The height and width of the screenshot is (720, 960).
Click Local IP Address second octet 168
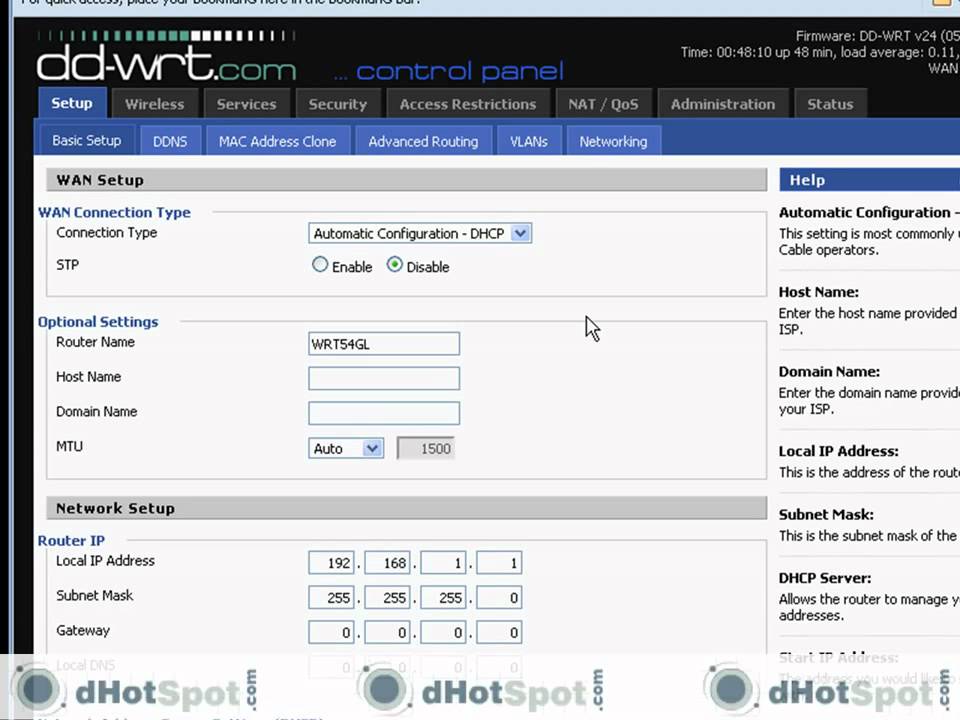click(387, 563)
